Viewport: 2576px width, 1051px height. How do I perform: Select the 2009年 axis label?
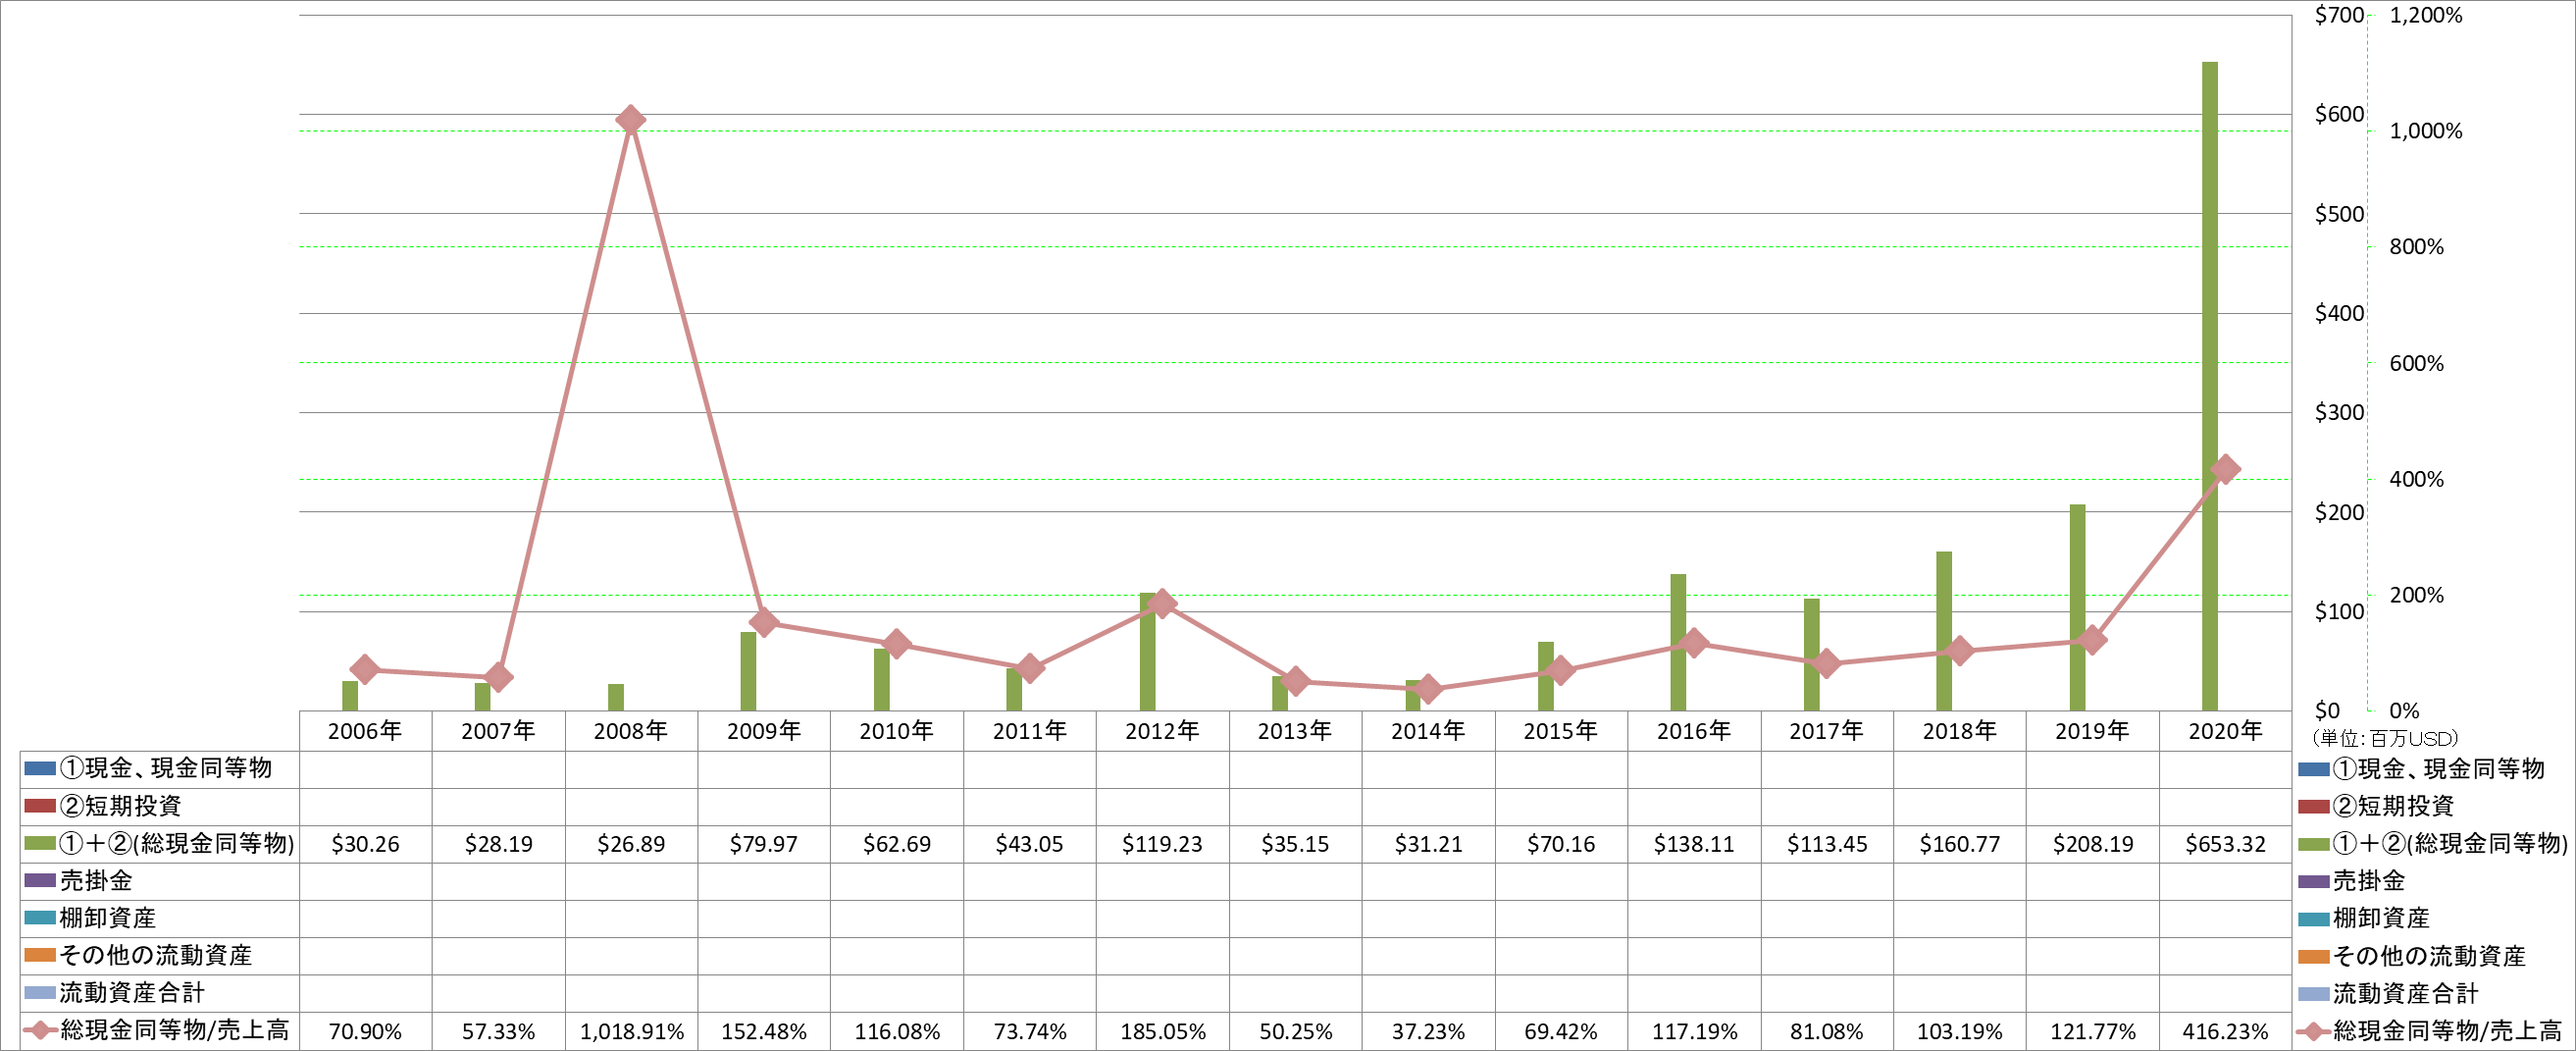tap(764, 731)
